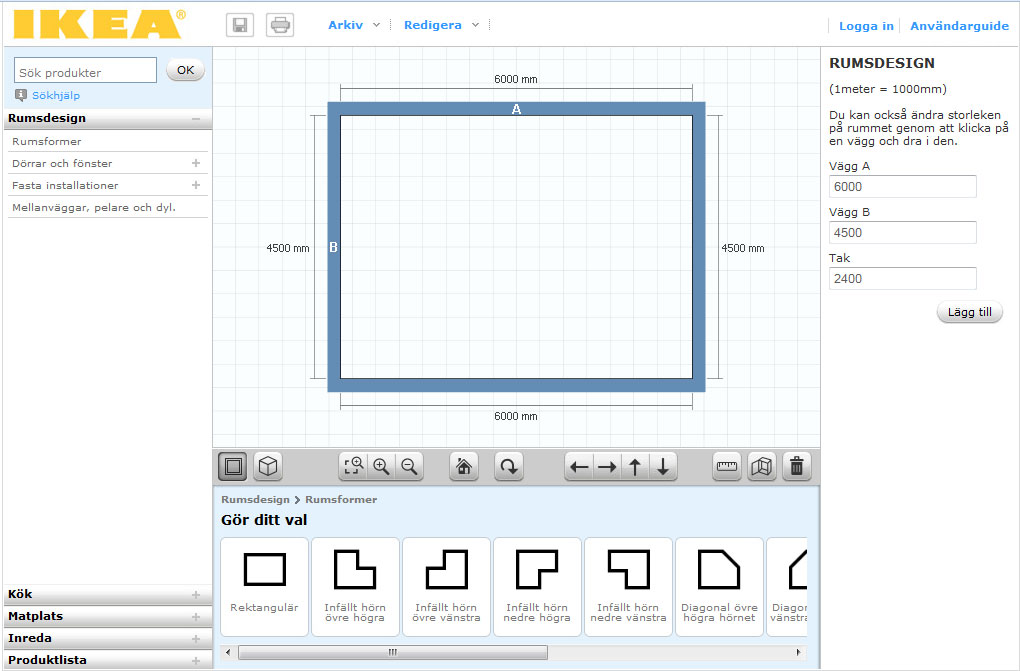Click the horizontal scrollbar under room shapes
1020x671 pixels.
[x=392, y=652]
